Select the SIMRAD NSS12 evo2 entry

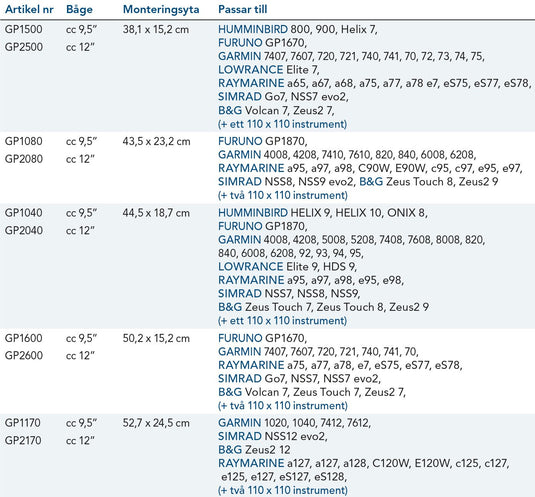pyautogui.click(x=273, y=436)
